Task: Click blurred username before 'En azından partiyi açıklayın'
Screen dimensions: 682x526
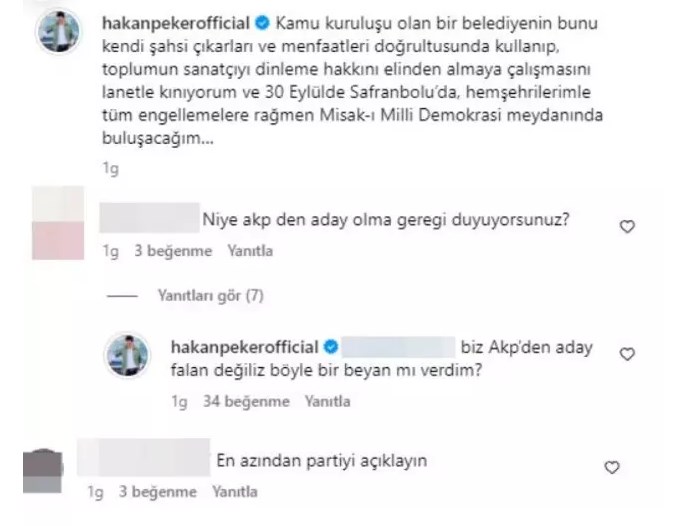Action: click(x=144, y=458)
